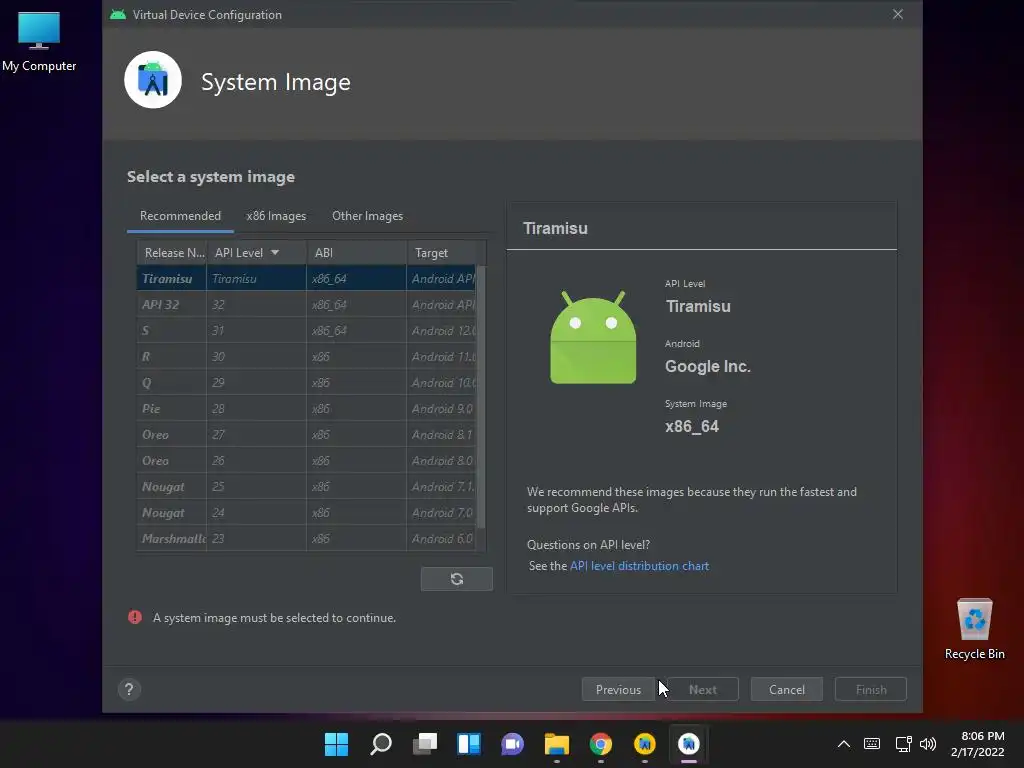Click the red error warning icon
This screenshot has width=1024, height=768.
[135, 617]
